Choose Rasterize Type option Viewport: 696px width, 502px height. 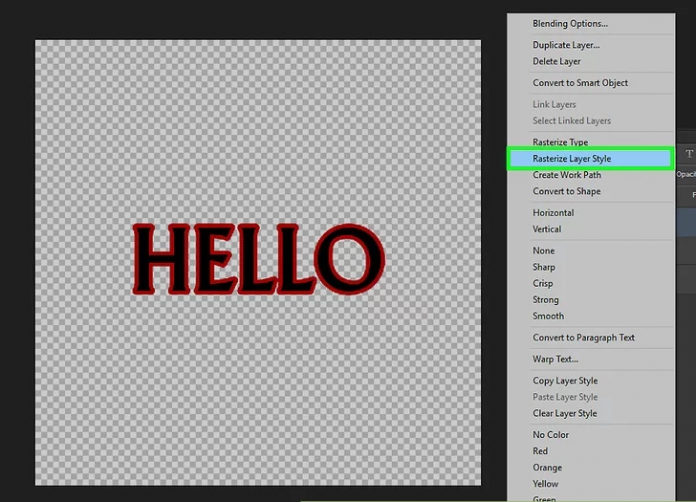tap(560, 142)
